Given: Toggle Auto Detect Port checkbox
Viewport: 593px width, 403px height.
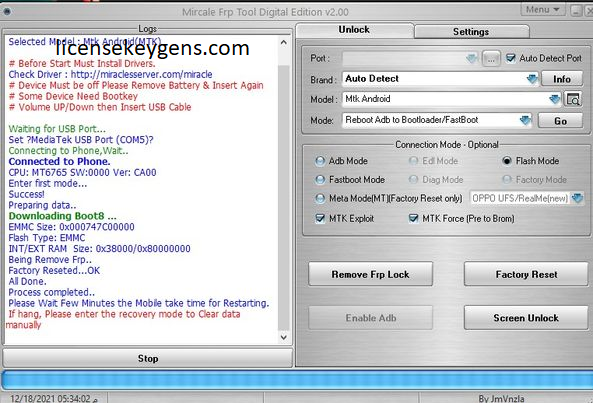Looking at the screenshot, I should point(511,58).
